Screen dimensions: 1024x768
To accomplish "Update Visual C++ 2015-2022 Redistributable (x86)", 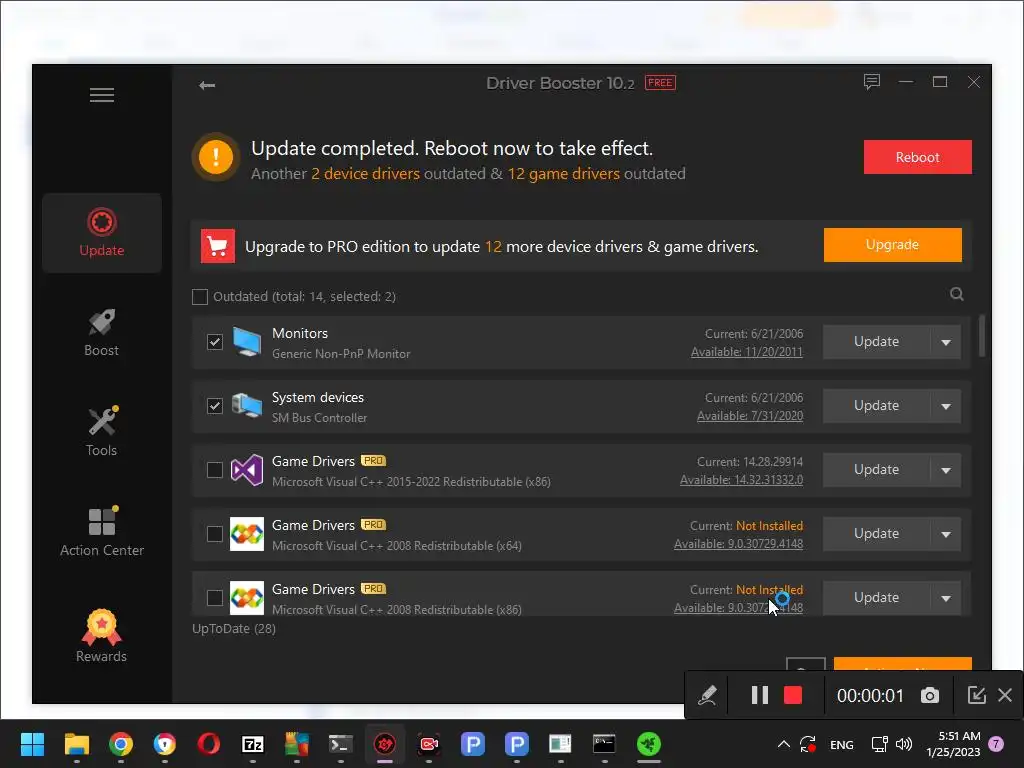I will click(x=876, y=470).
